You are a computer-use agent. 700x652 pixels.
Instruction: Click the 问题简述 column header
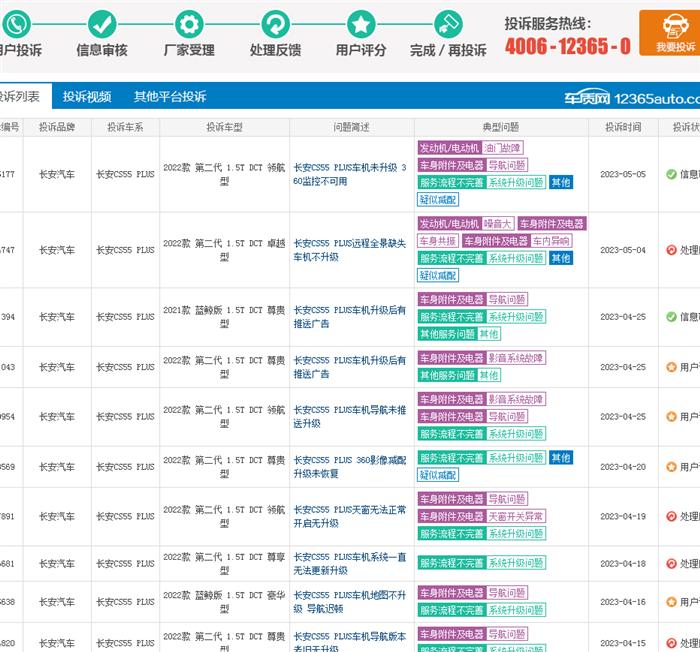(352, 127)
